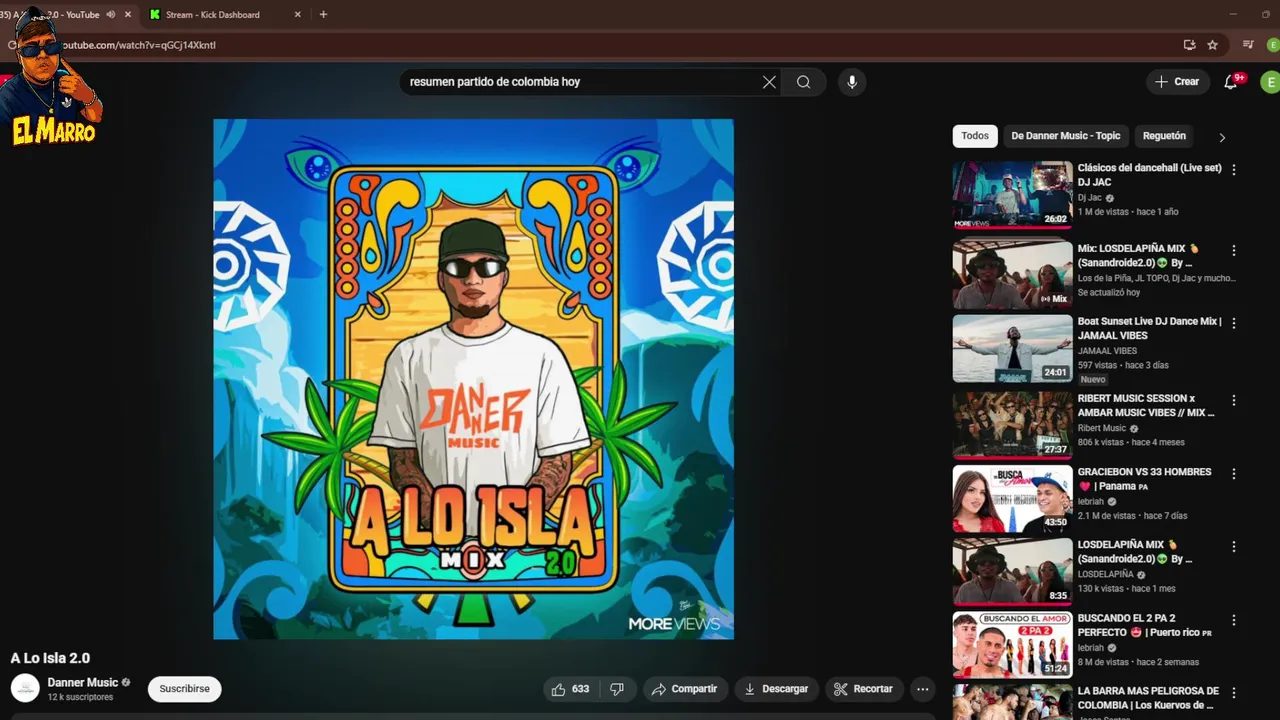Open options for BUSCANDO EL 2 PA 2 video
Image resolution: width=1280 pixels, height=720 pixels.
tap(1233, 620)
